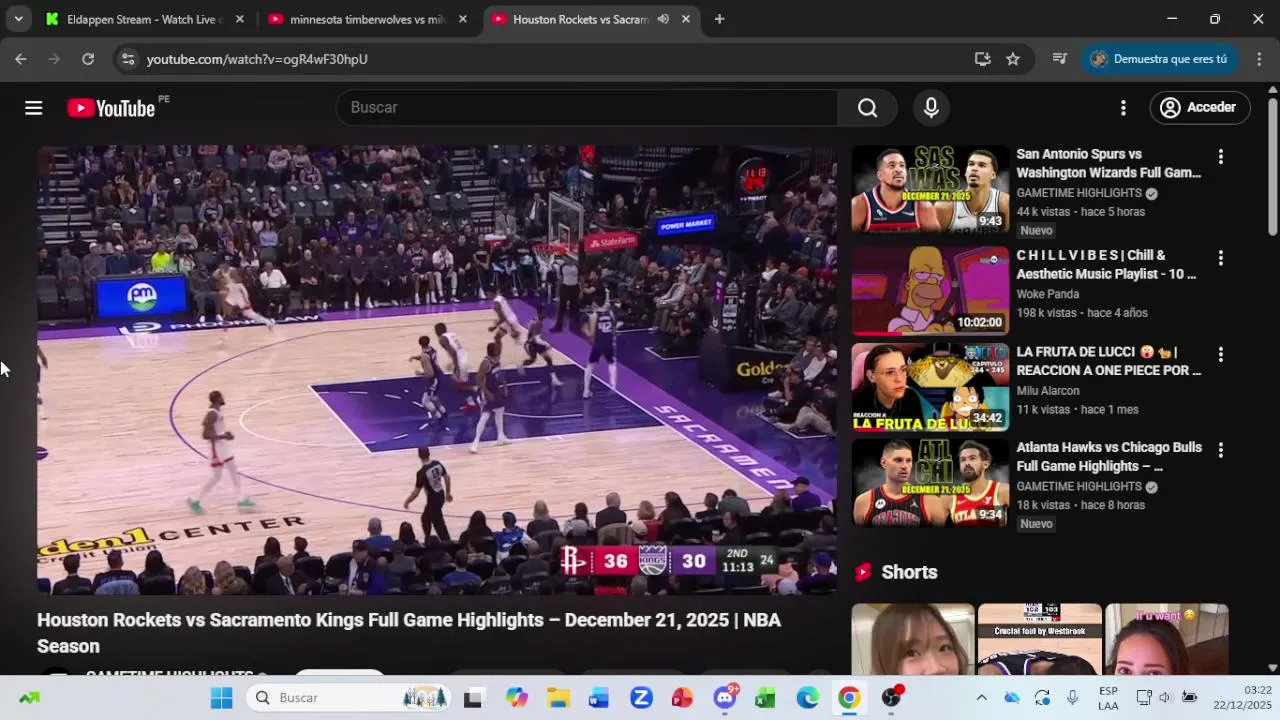
Task: Open Word from the taskbar
Action: (599, 698)
